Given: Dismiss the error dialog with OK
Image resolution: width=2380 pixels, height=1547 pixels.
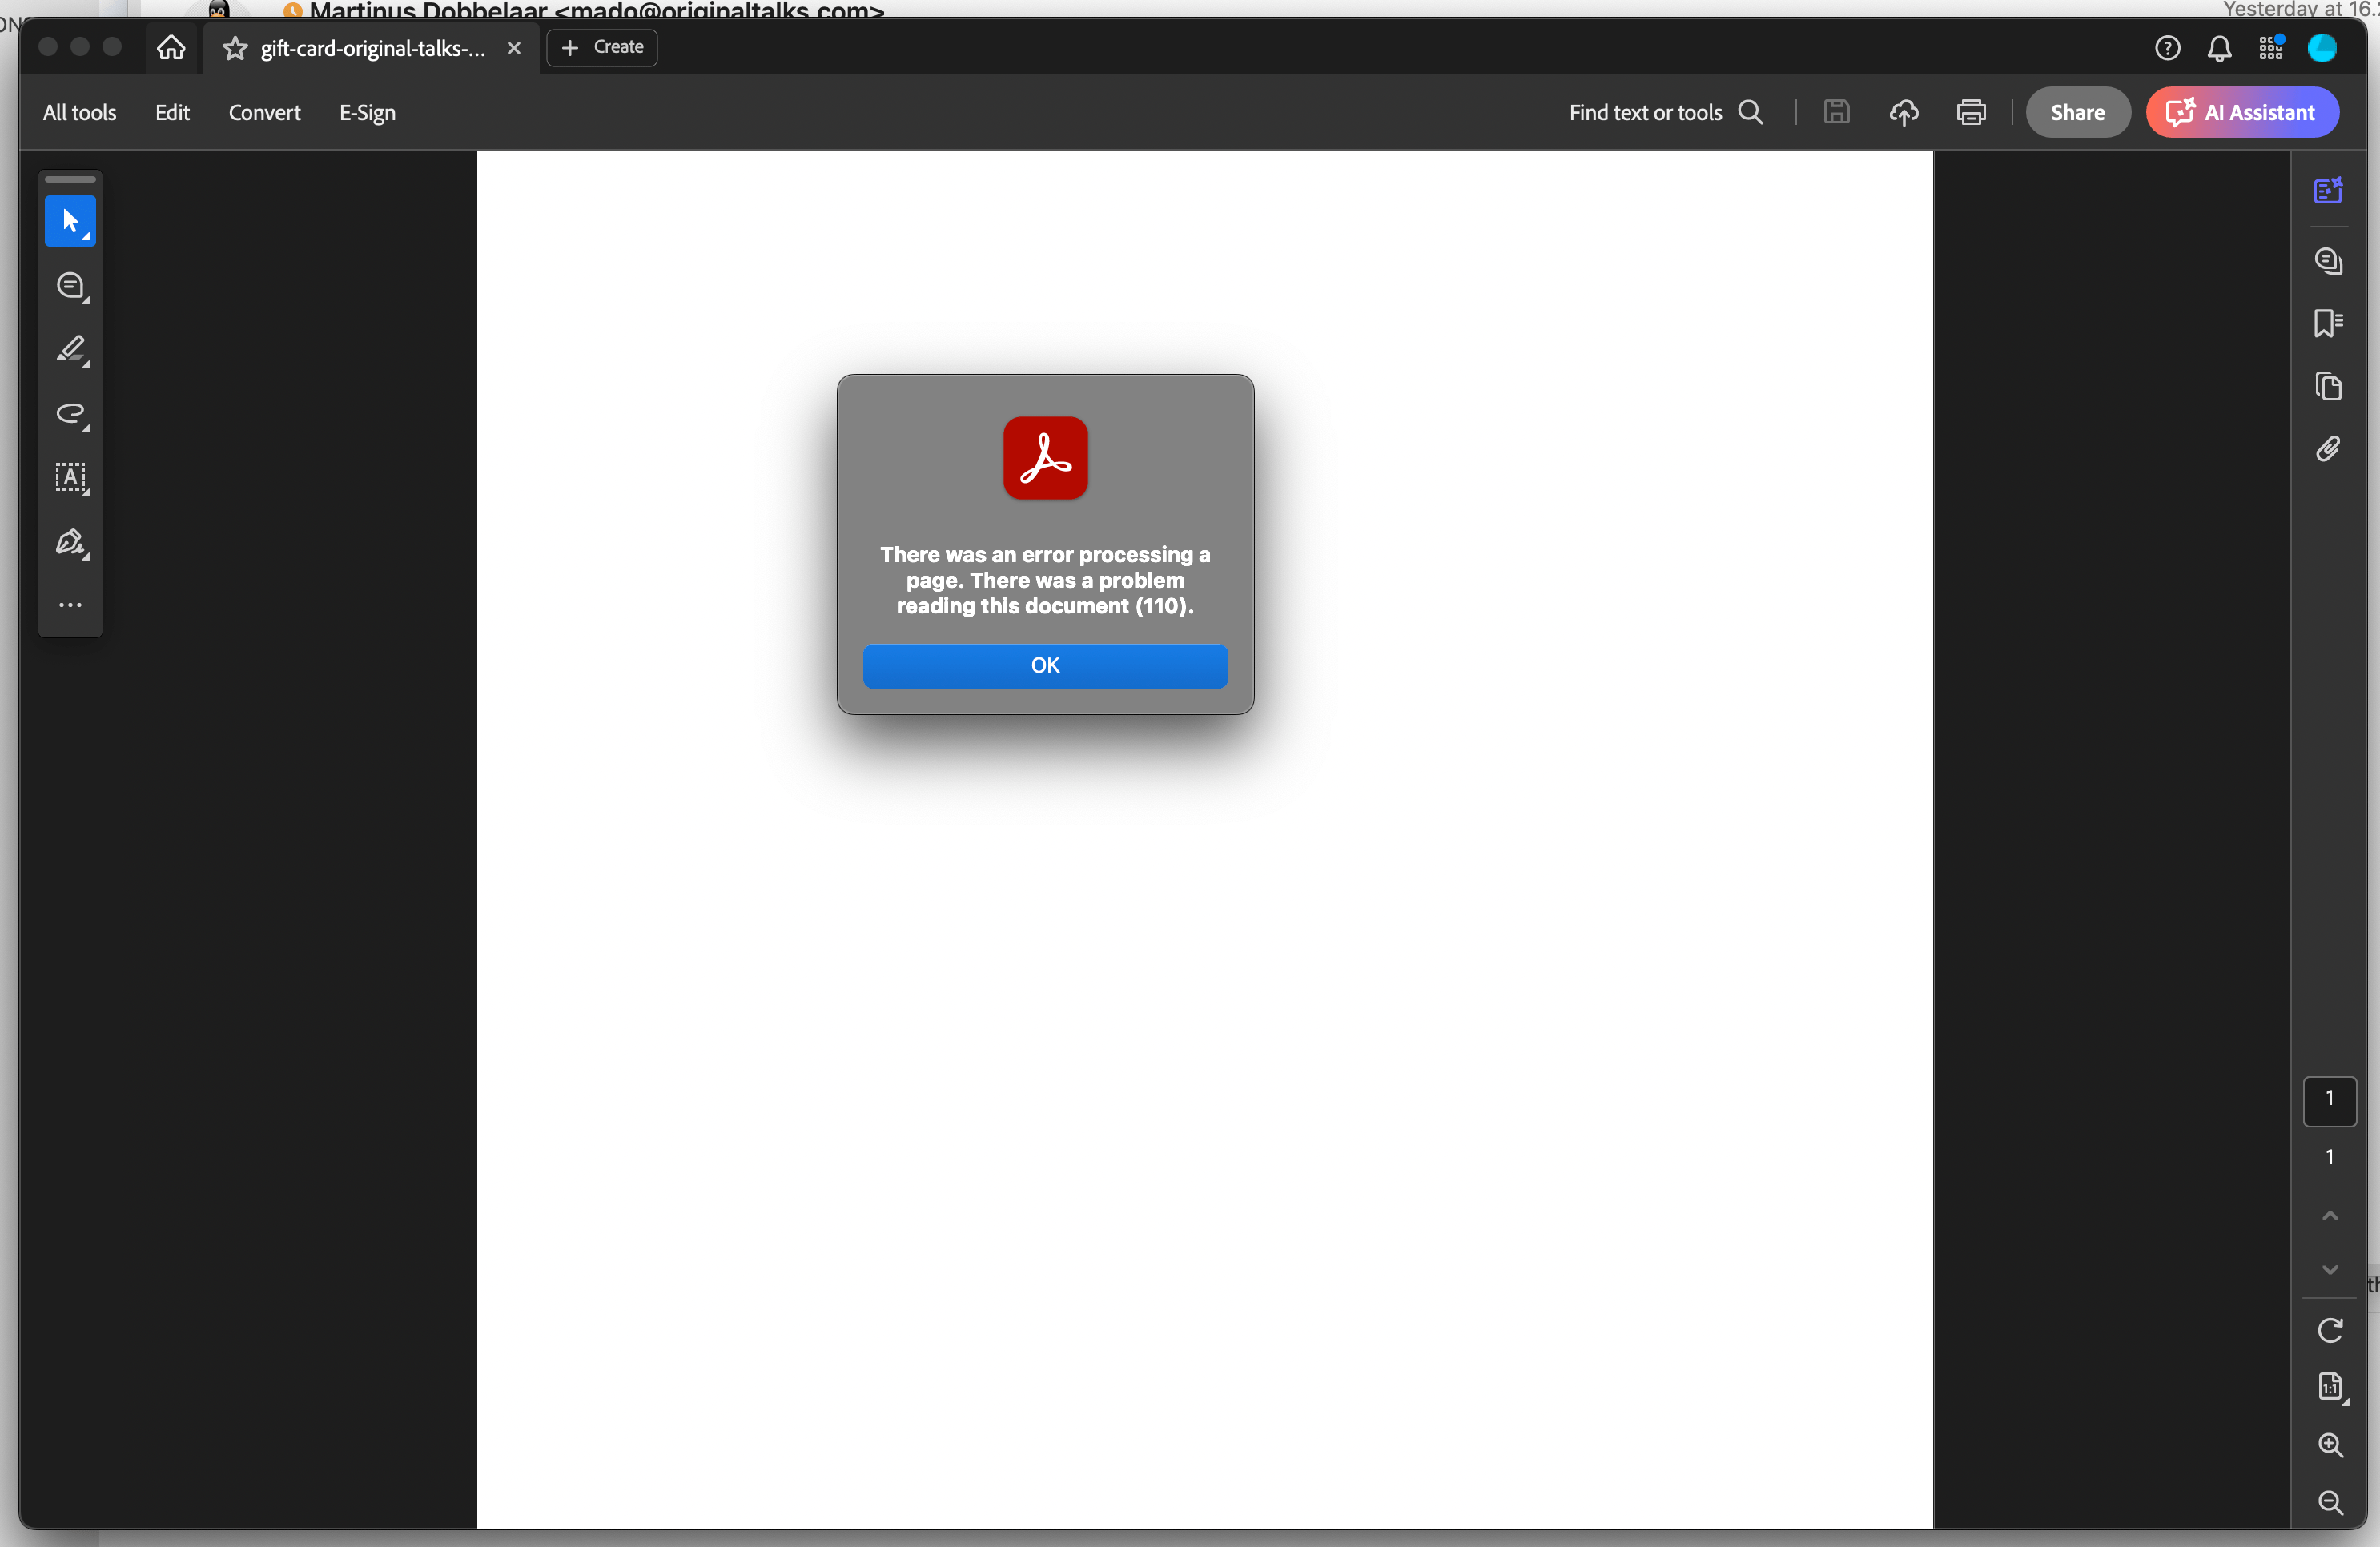Looking at the screenshot, I should click(x=1044, y=666).
